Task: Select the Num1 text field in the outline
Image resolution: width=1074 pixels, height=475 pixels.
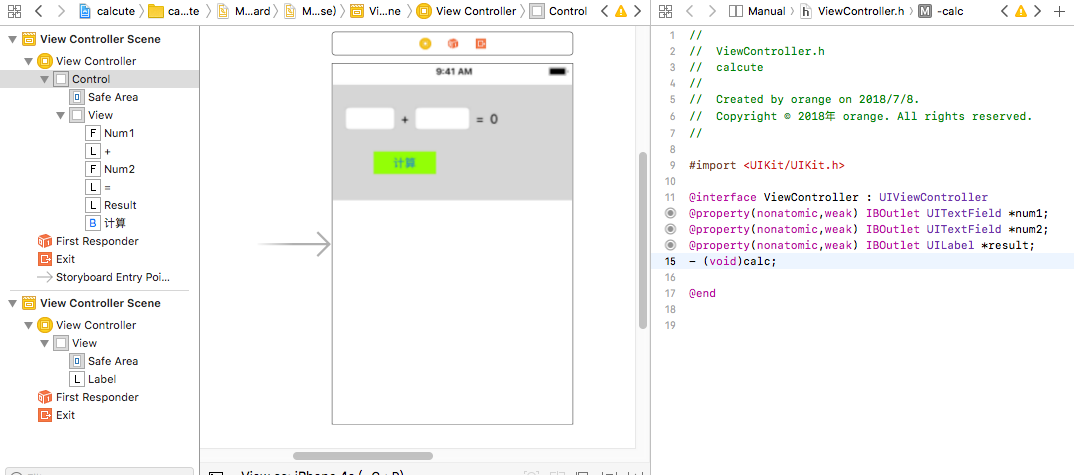Action: click(x=110, y=133)
